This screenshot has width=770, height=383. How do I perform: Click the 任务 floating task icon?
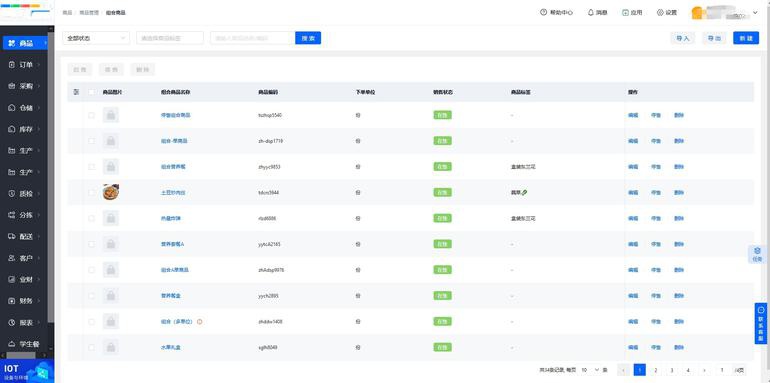coord(757,254)
